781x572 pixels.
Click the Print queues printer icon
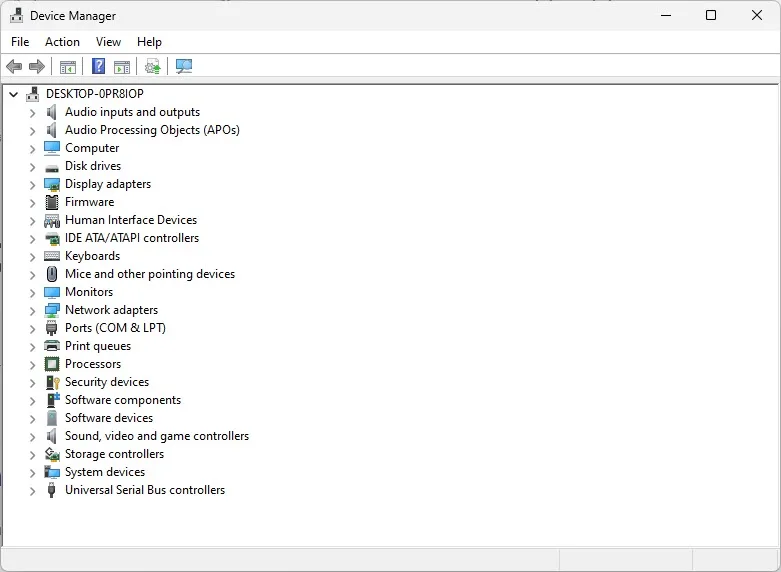pos(52,346)
